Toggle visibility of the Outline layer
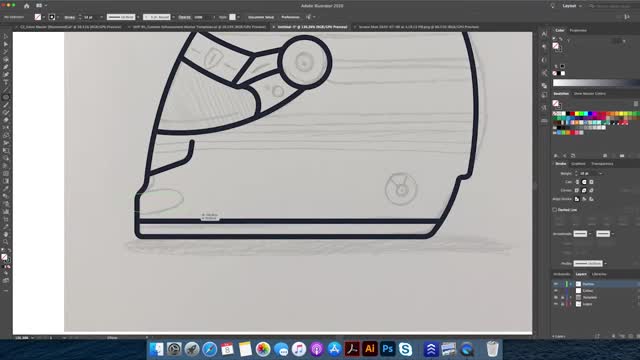This screenshot has height=360, width=640. pyautogui.click(x=556, y=284)
